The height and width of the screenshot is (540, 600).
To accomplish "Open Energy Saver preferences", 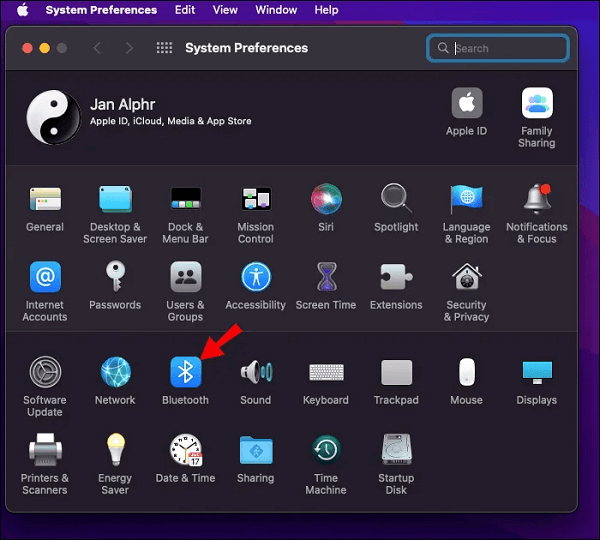I will [x=115, y=451].
